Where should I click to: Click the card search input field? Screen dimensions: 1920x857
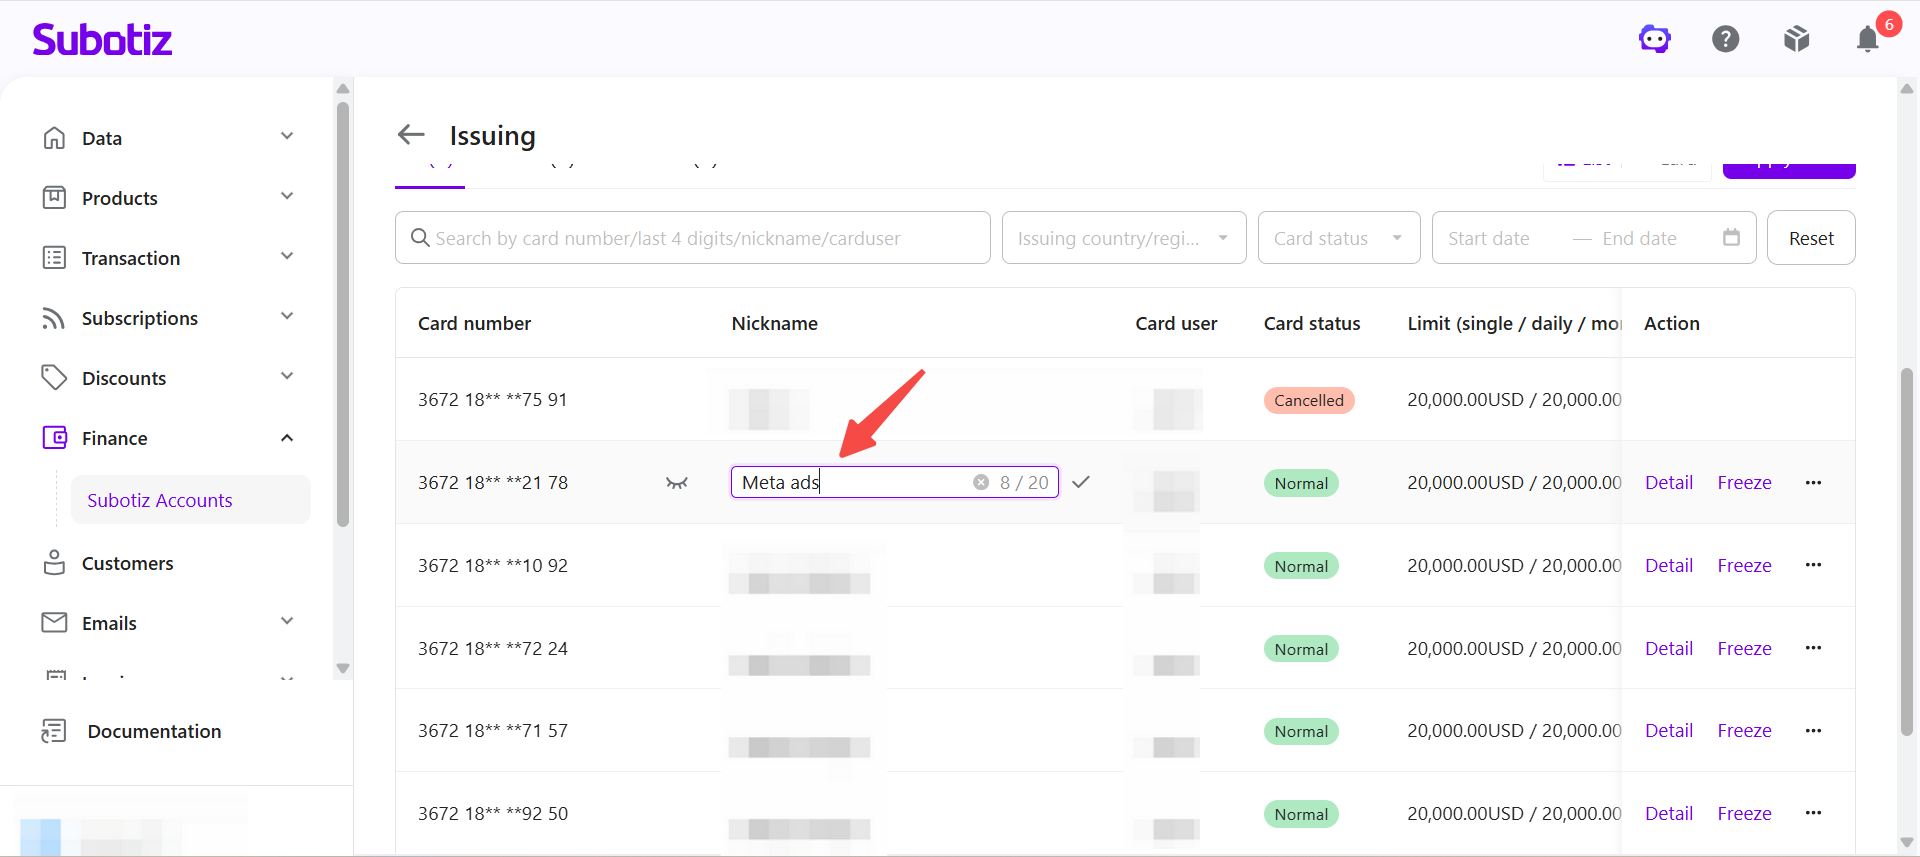pos(693,238)
